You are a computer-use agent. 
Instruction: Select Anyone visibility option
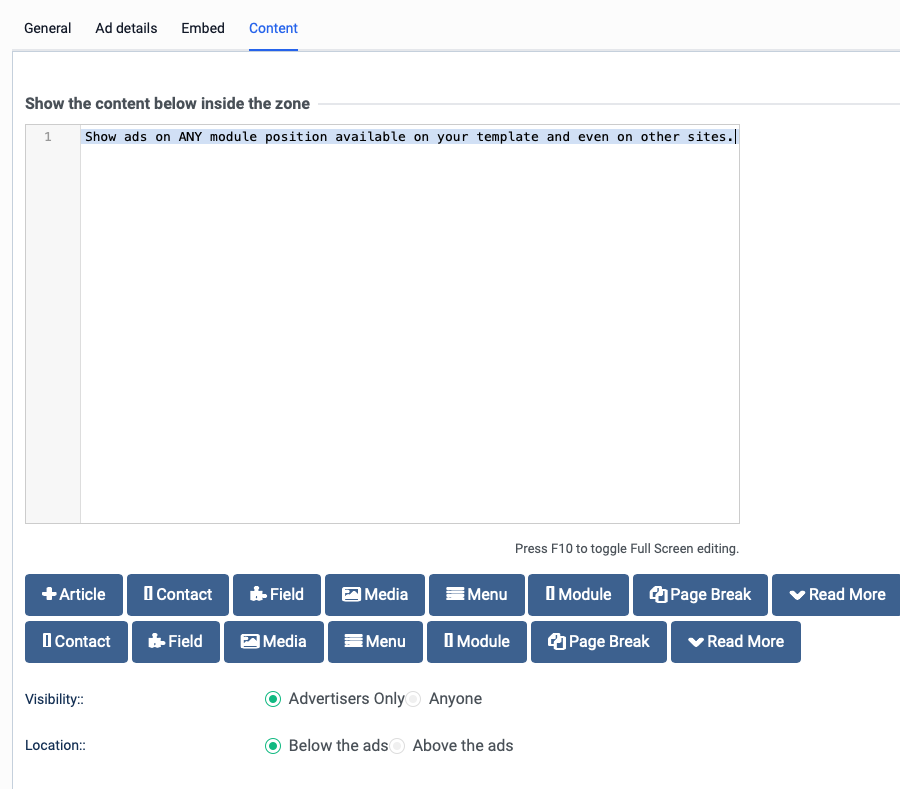point(413,699)
